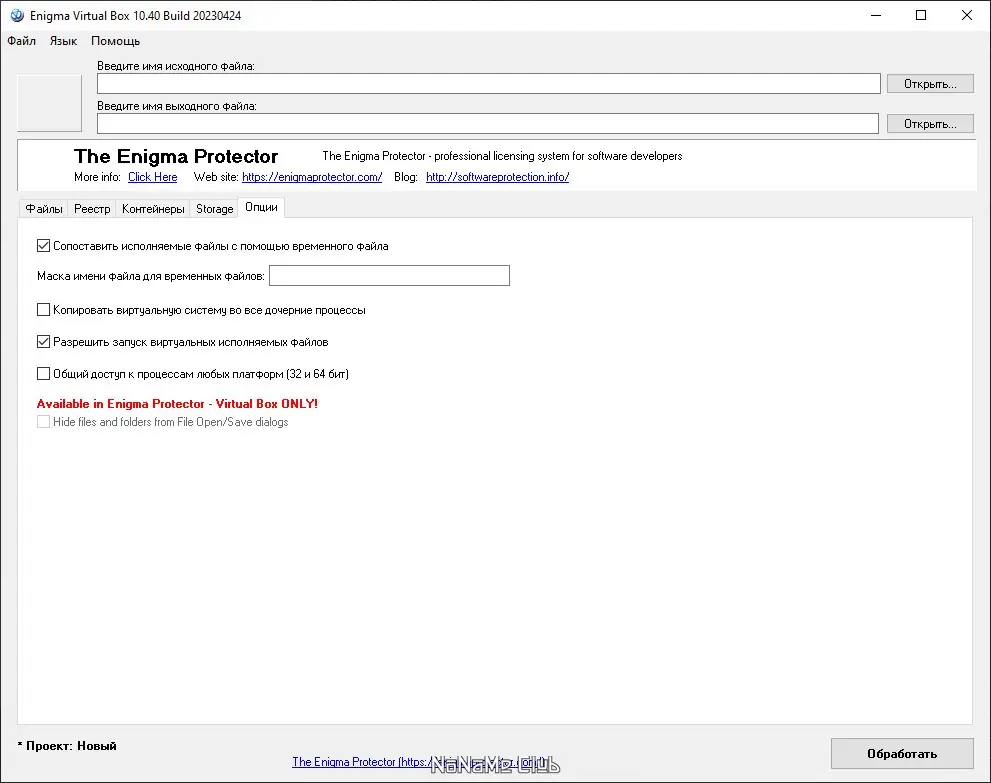Minimize the Enigma Virtual Box window
This screenshot has width=991, height=783.
coord(875,15)
